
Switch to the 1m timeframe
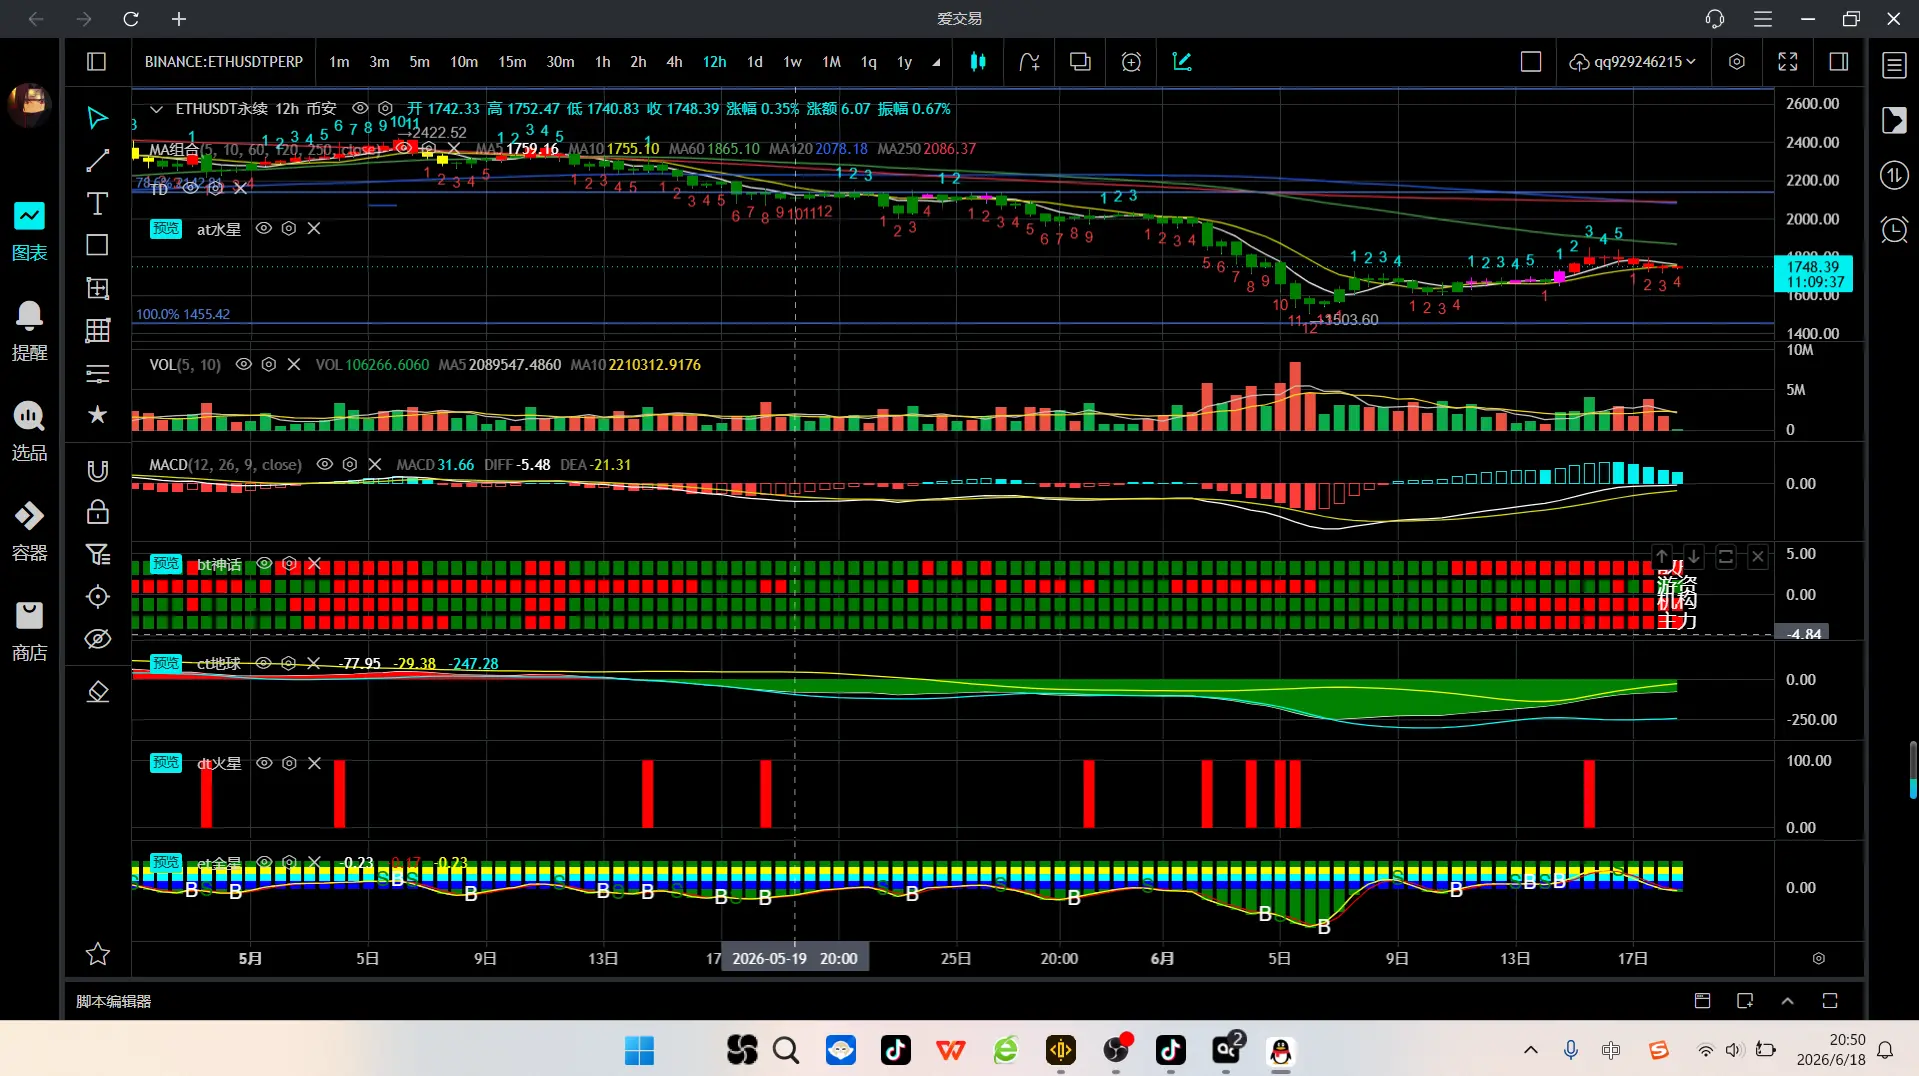[339, 62]
